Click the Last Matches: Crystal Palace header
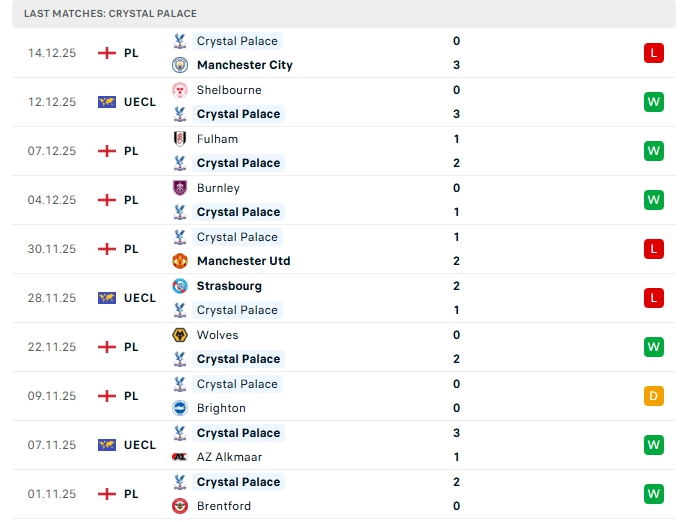 point(112,14)
